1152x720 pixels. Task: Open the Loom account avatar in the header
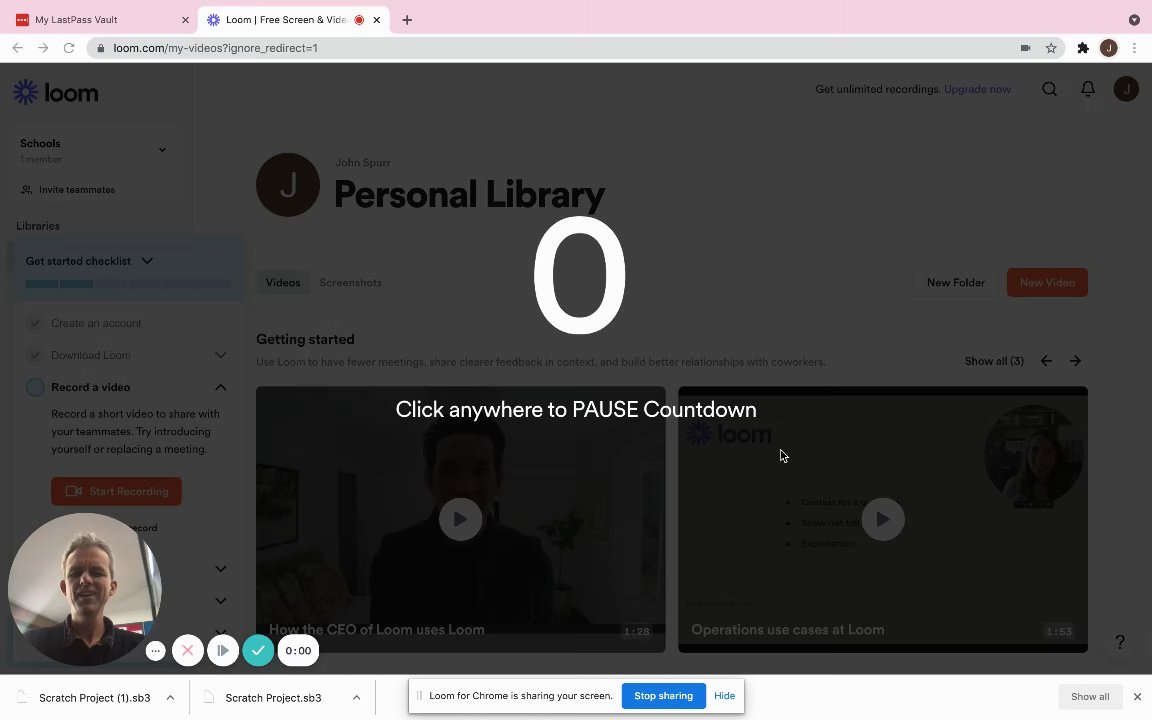1126,89
